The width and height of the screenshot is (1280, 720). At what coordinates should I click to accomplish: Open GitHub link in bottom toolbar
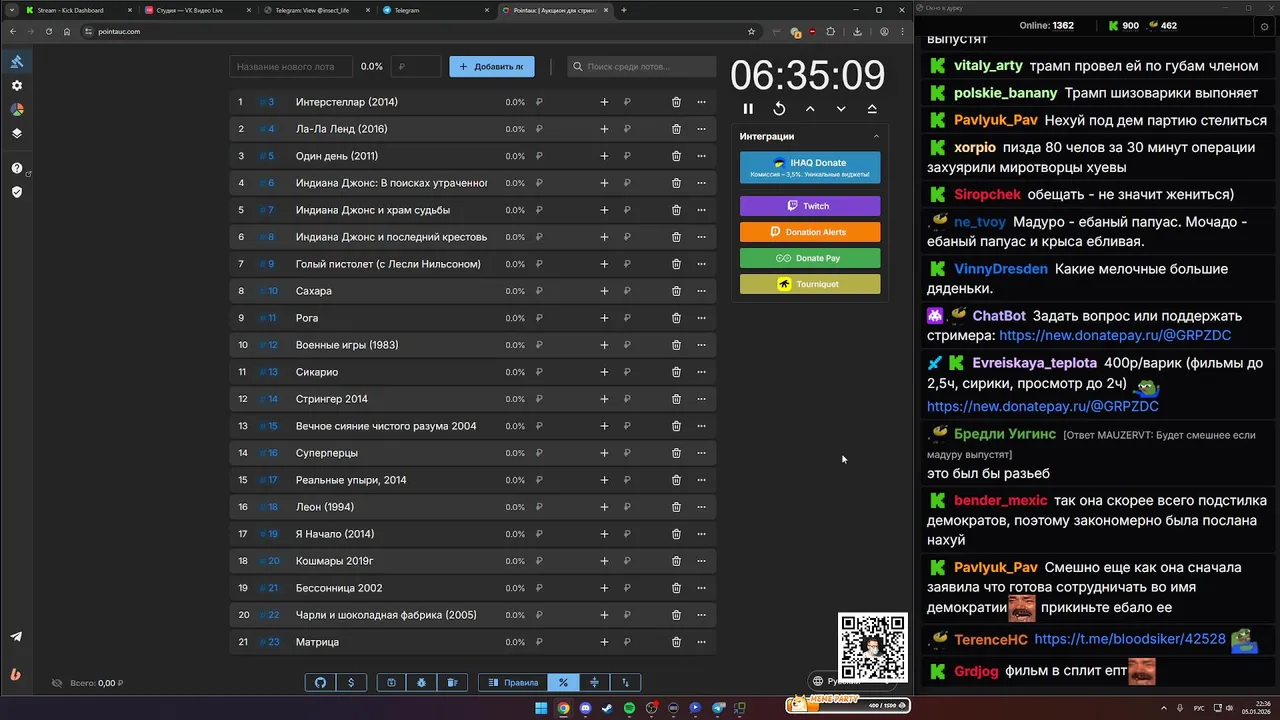(x=320, y=682)
